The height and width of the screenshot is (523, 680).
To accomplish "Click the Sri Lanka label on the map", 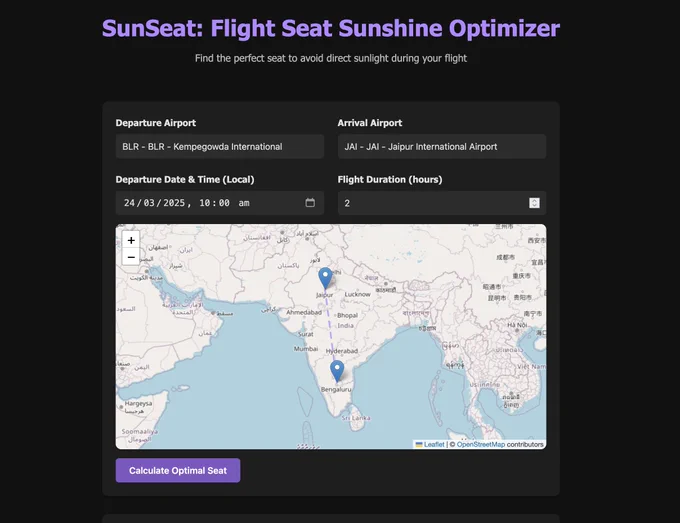I will click(x=356, y=418).
